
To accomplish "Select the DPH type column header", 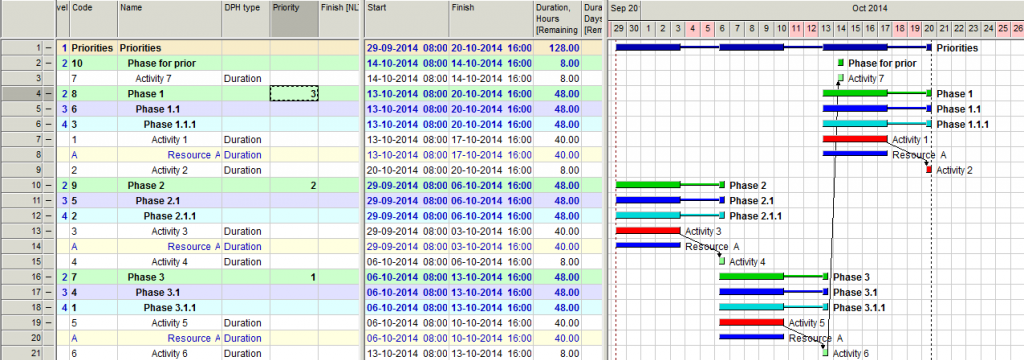I will point(246,18).
